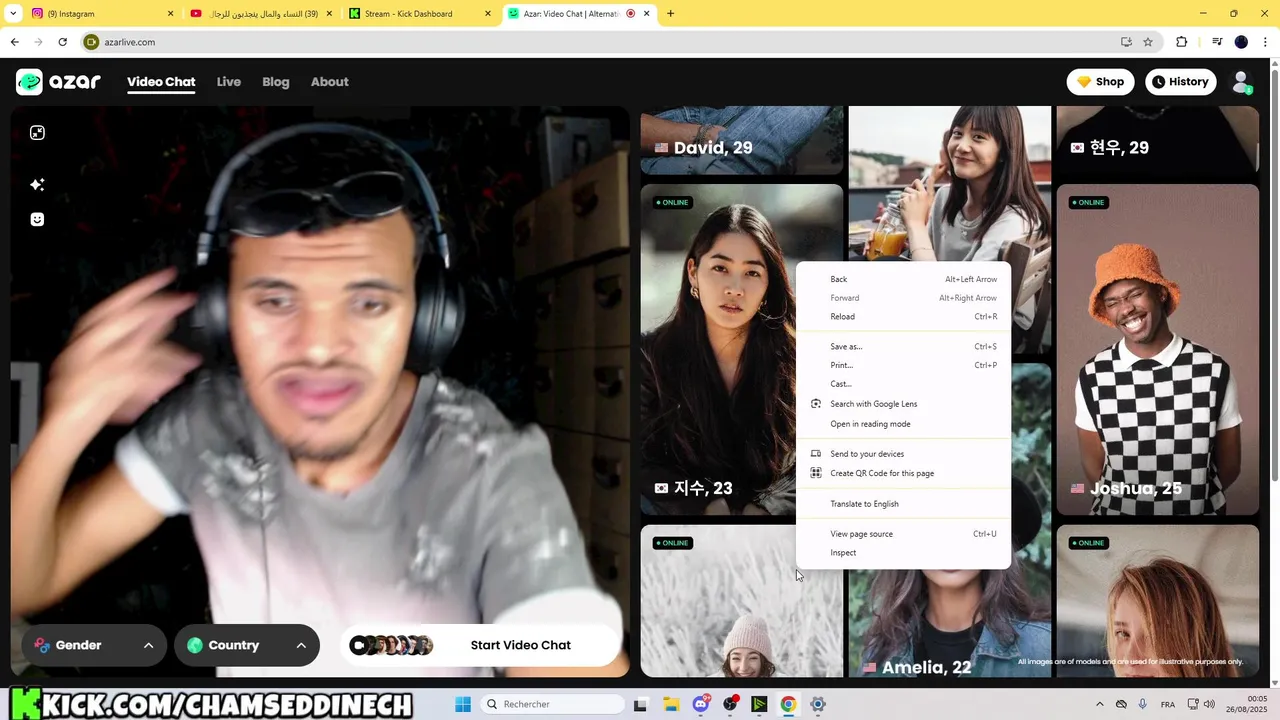Viewport: 1280px width, 720px height.
Task: Open OBS Studio from the taskbar
Action: click(x=730, y=704)
